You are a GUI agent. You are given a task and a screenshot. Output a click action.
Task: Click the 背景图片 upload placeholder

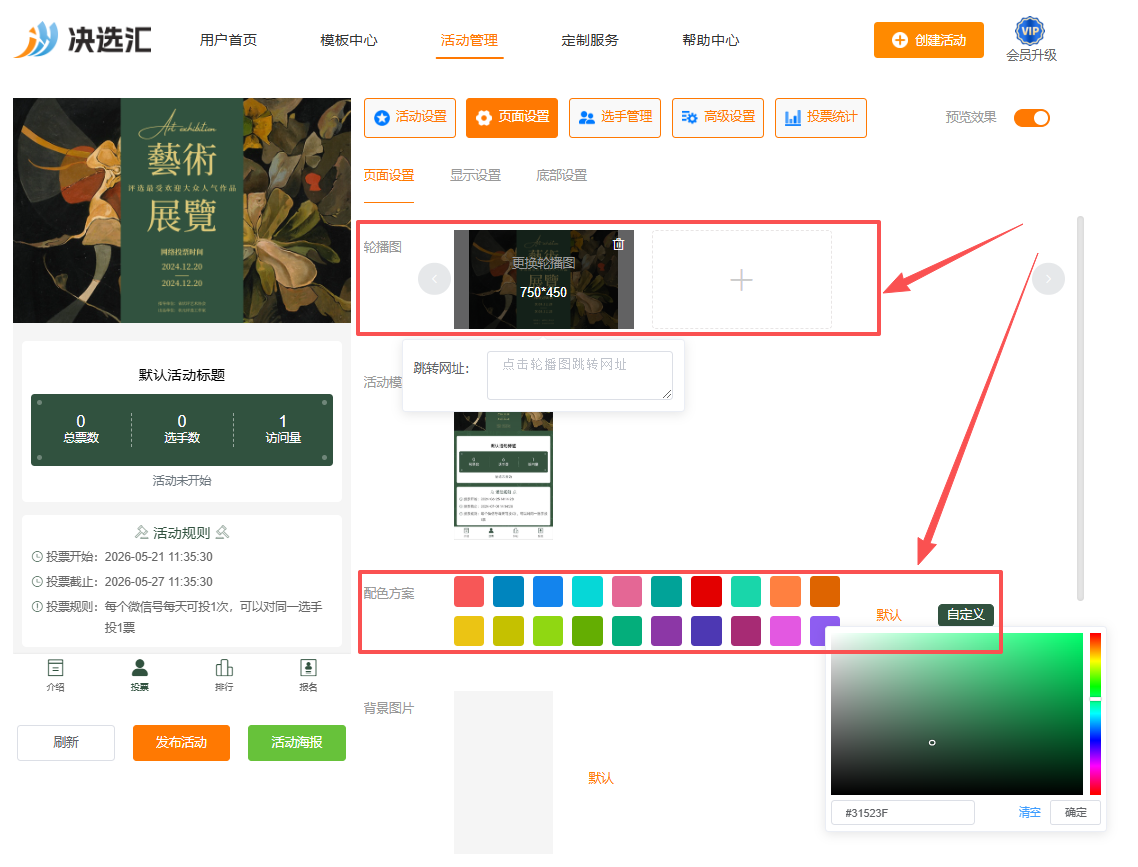pos(503,772)
